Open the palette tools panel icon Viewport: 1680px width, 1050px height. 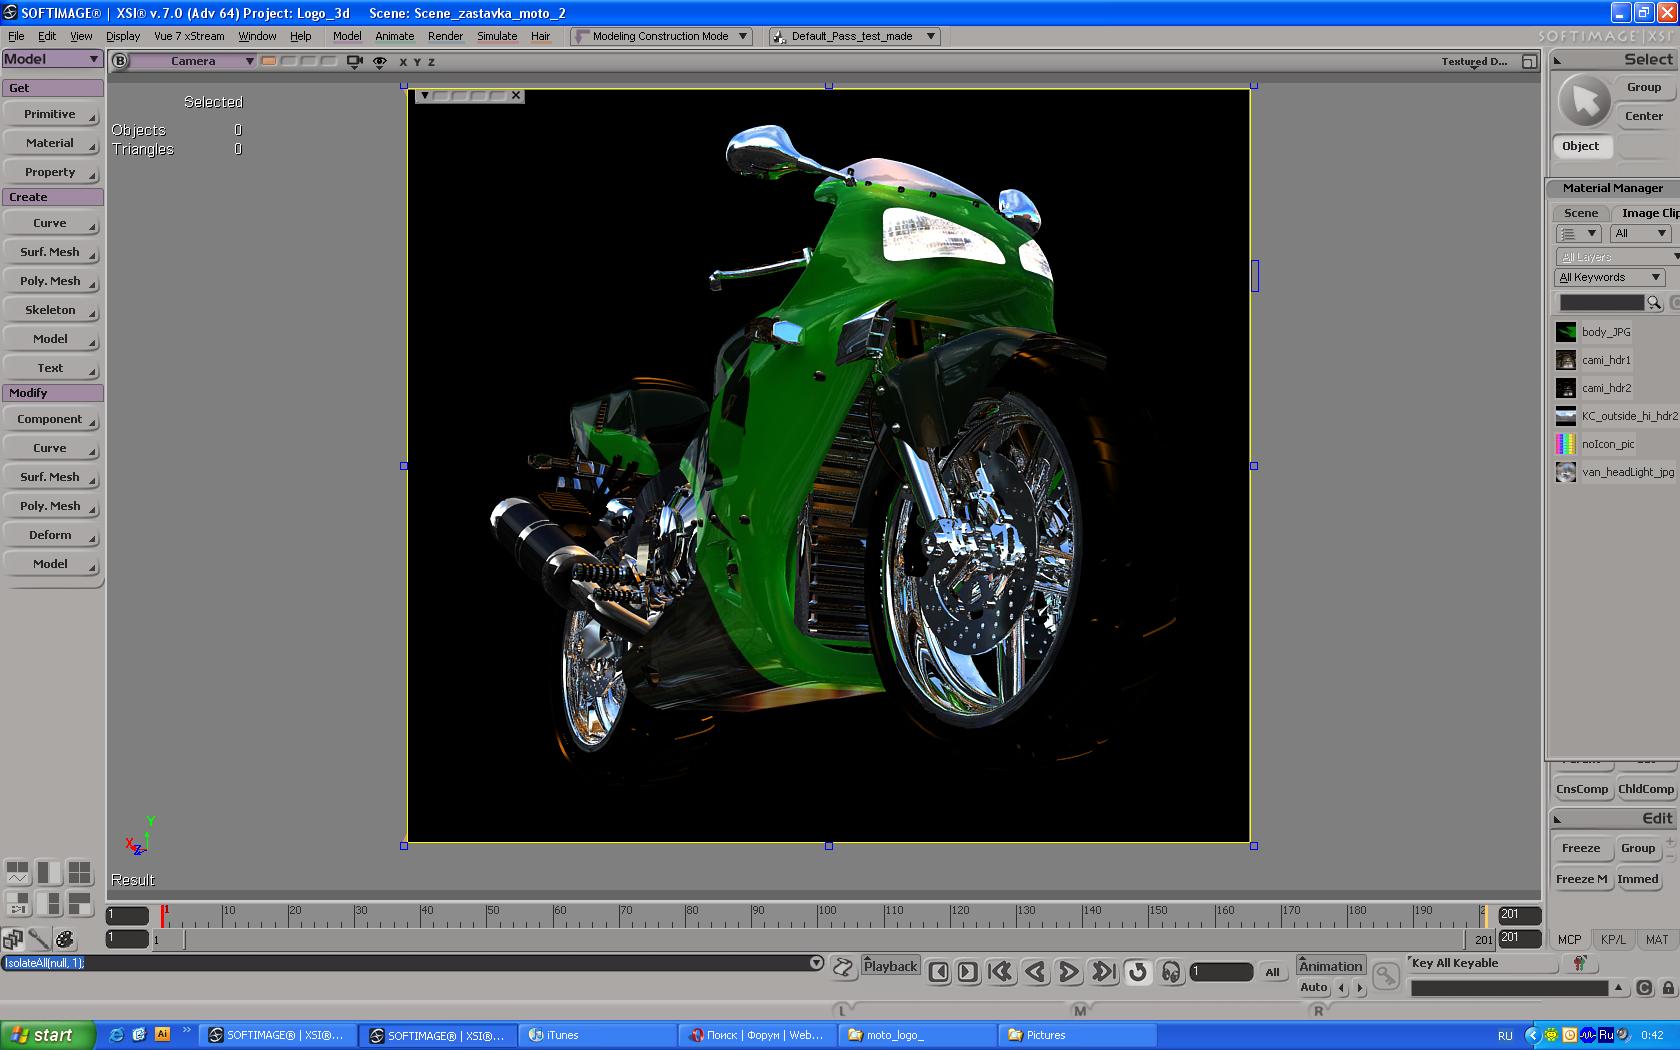click(65, 939)
